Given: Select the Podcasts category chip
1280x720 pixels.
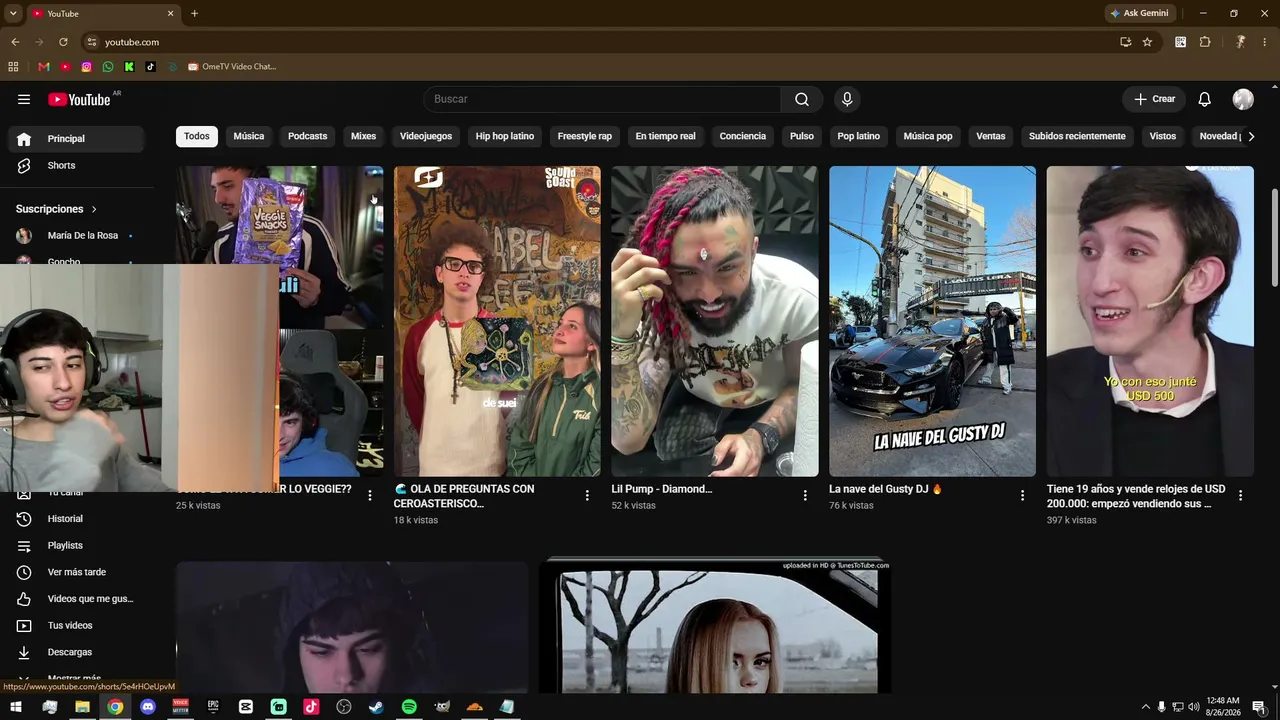Looking at the screenshot, I should tap(308, 136).
